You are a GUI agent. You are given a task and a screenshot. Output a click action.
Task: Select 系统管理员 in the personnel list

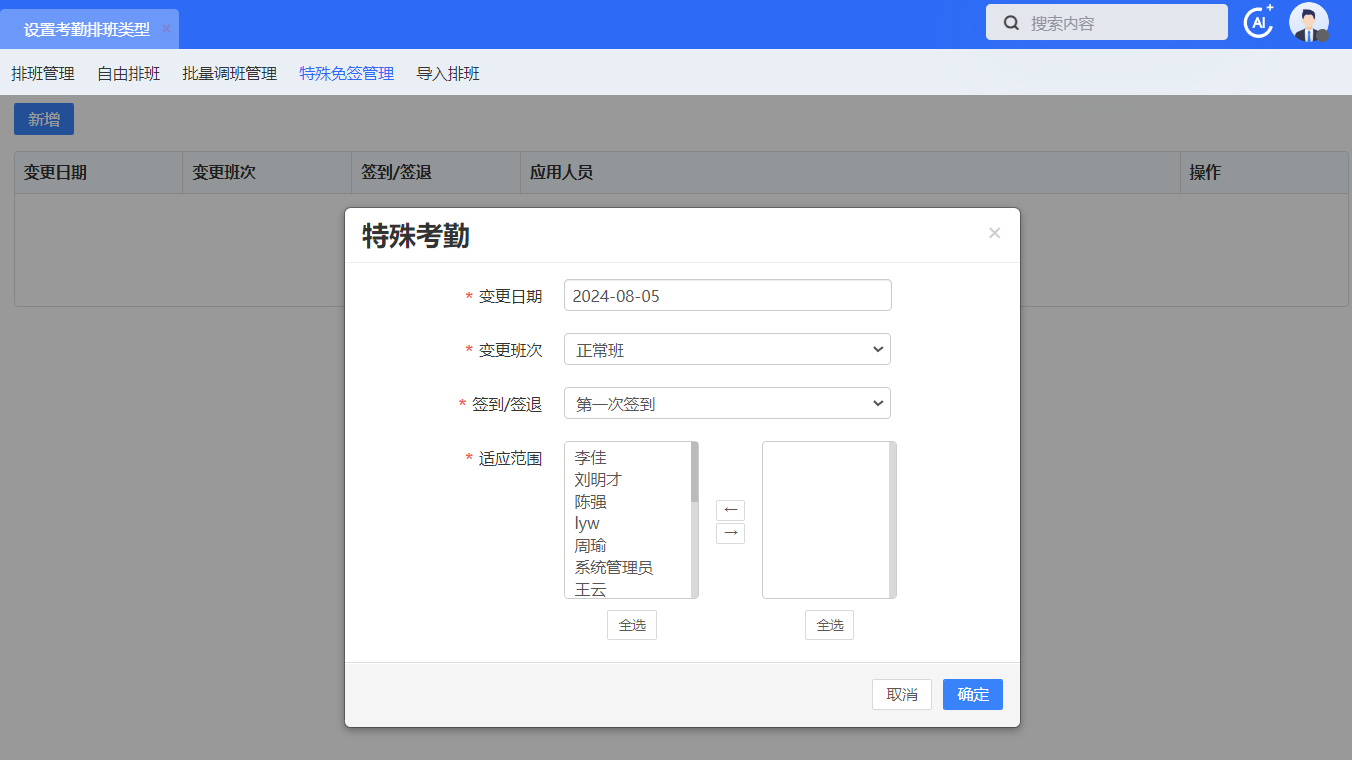tap(613, 568)
